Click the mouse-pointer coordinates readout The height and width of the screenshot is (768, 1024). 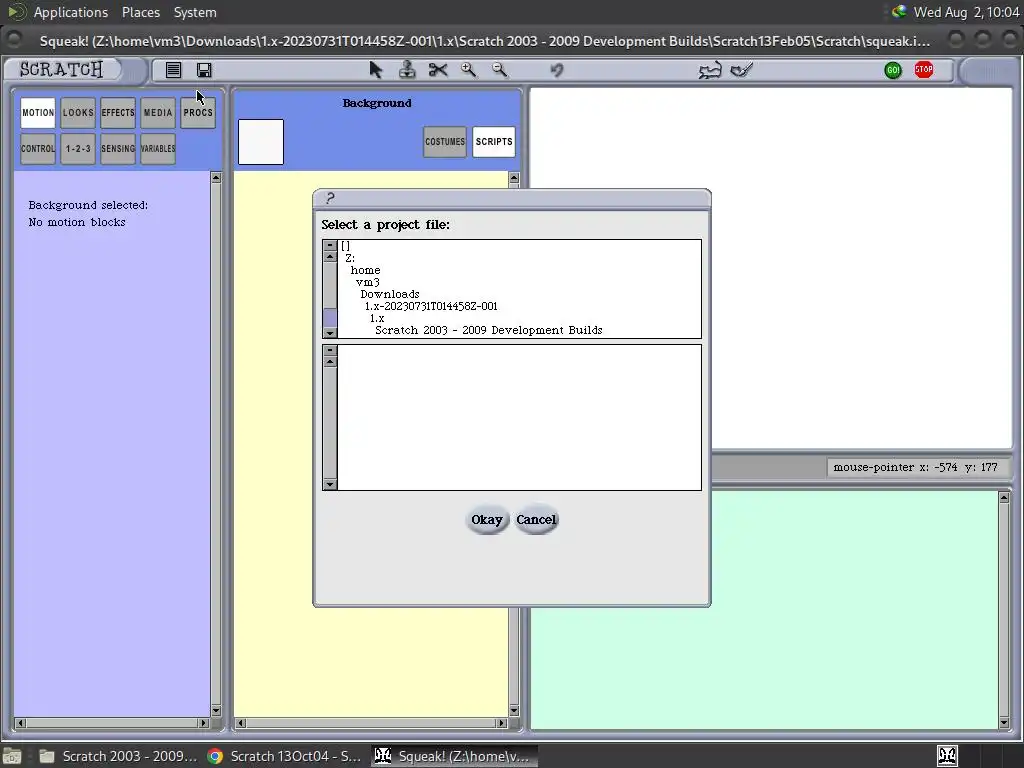click(916, 467)
